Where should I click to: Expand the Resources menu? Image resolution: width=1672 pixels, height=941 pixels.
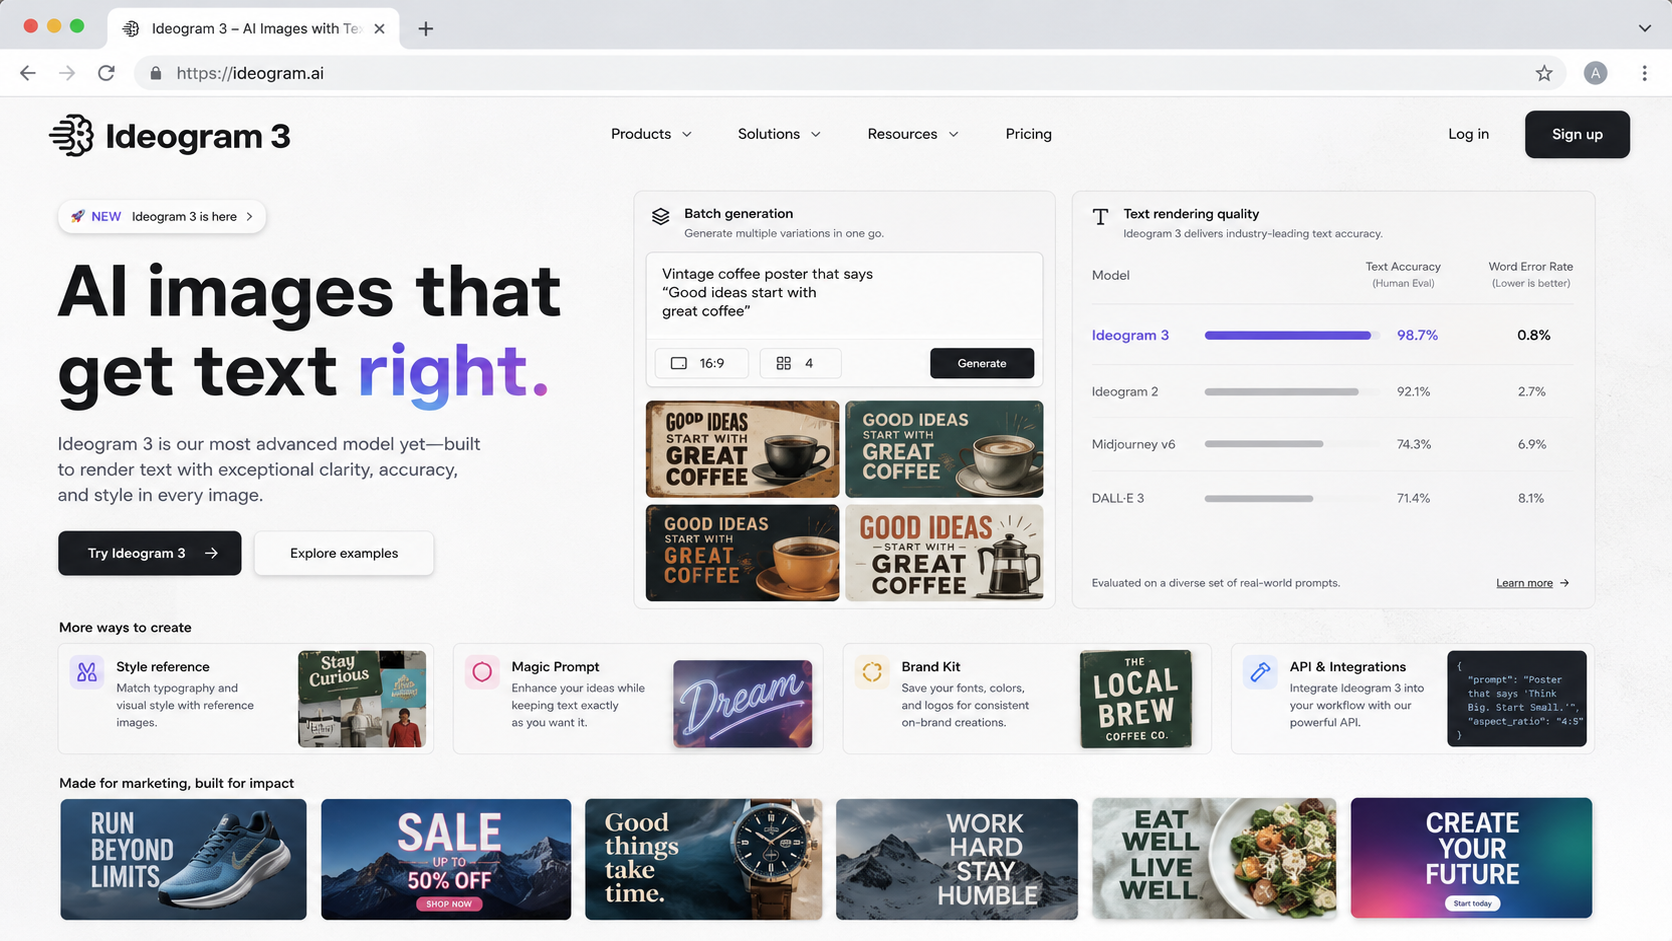point(912,134)
